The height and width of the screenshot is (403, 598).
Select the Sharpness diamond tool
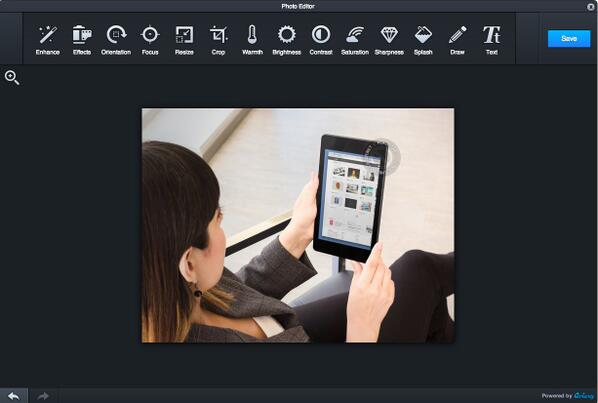click(x=389, y=40)
